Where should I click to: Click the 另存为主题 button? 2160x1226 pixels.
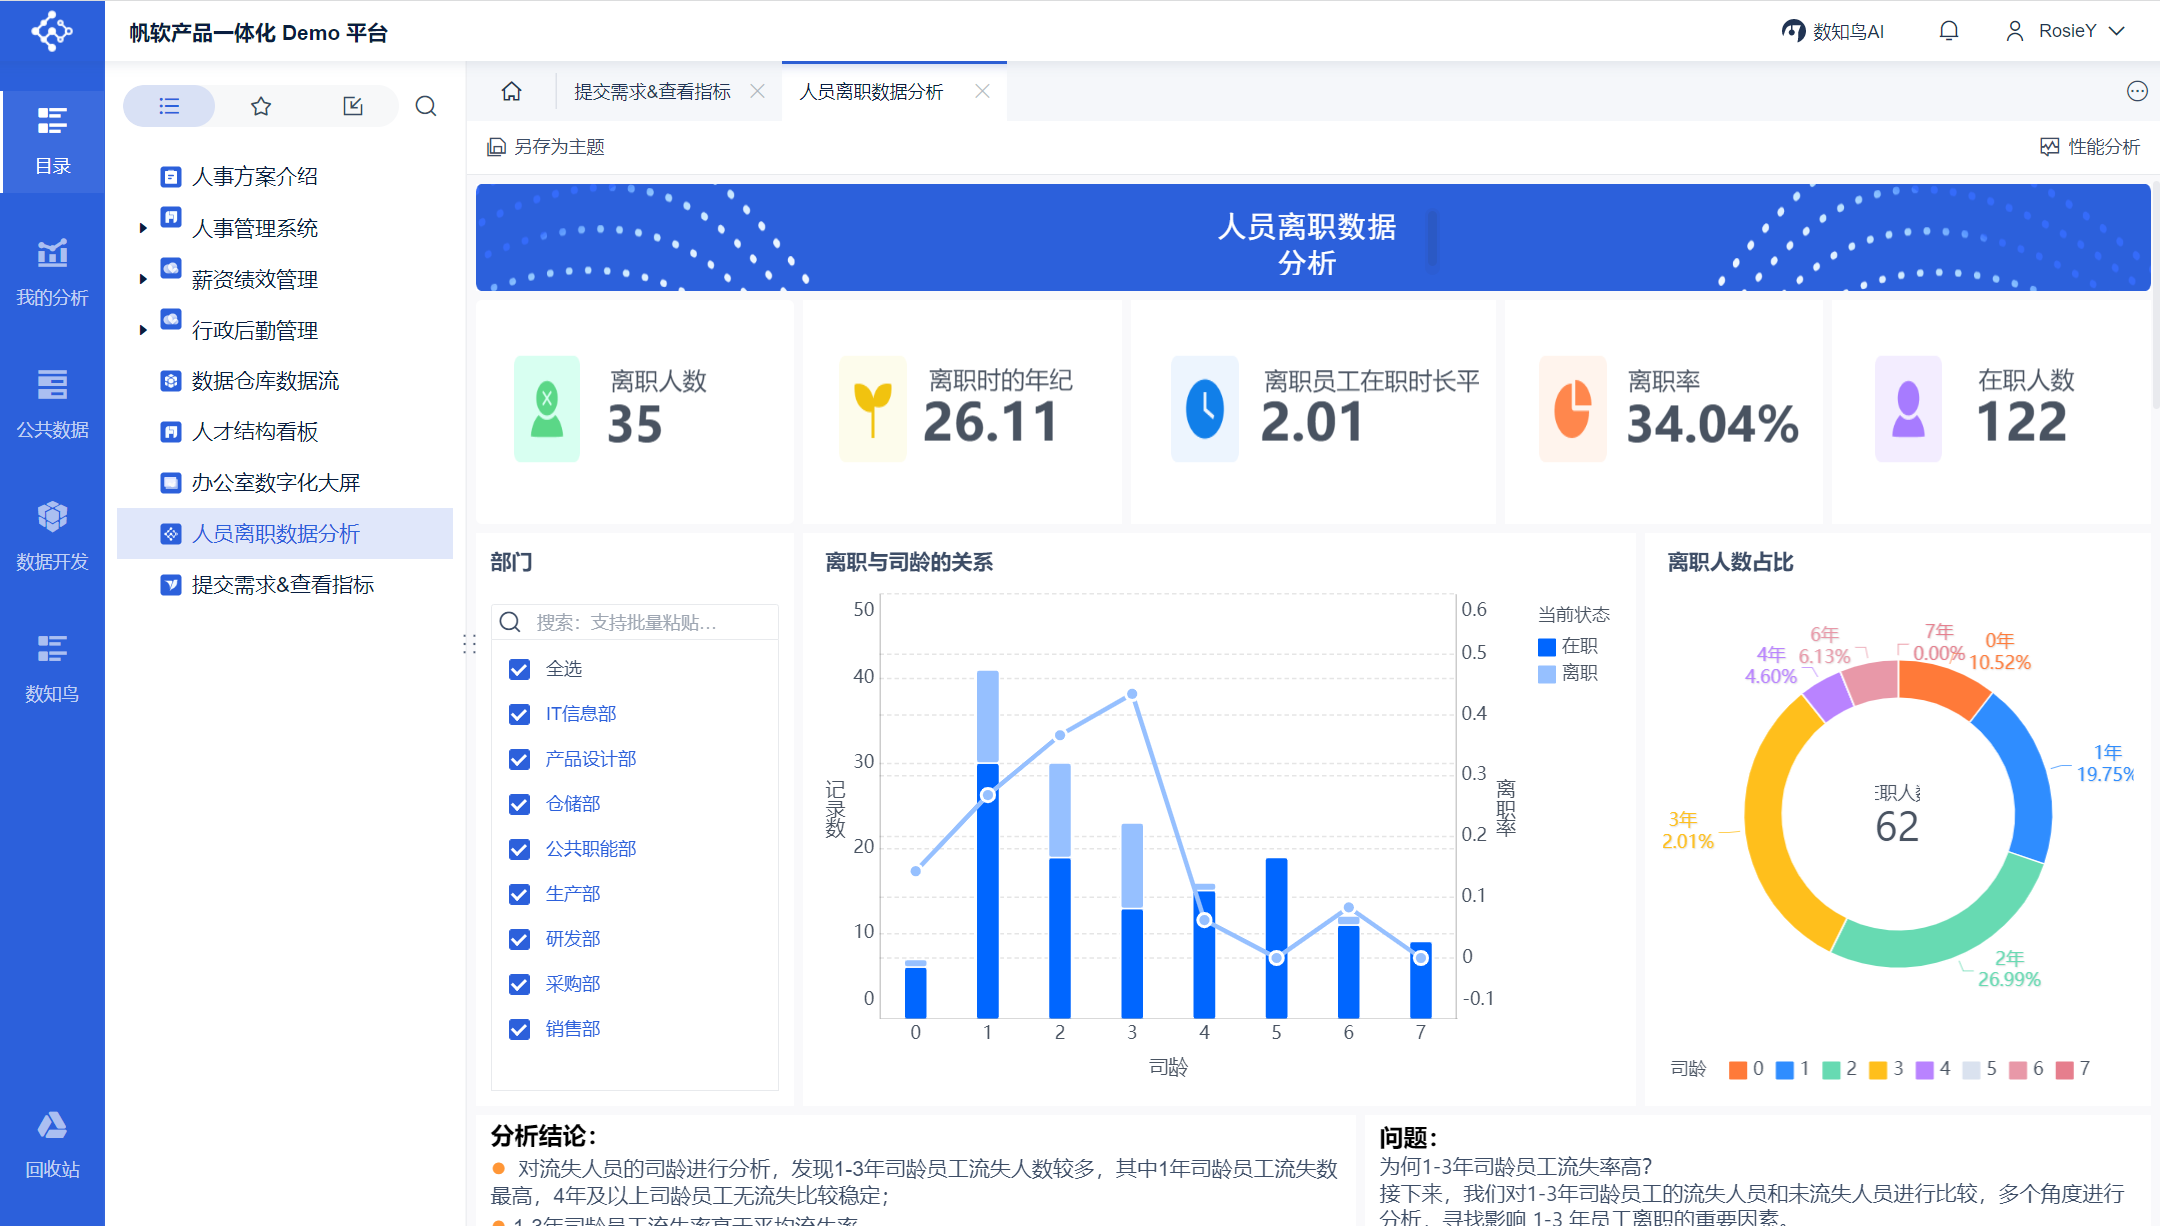[x=546, y=147]
